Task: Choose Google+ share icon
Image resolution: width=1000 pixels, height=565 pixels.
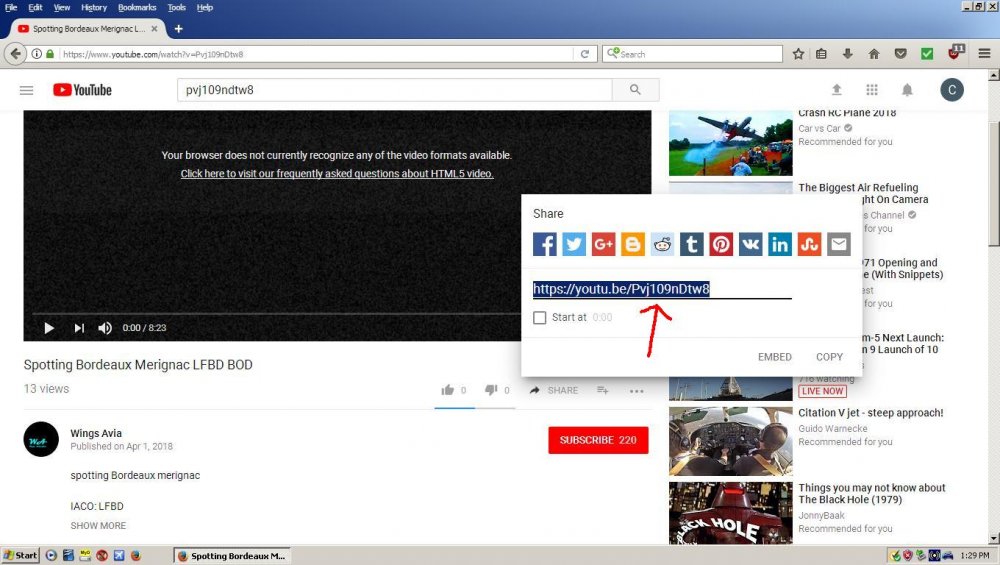Action: coord(603,244)
